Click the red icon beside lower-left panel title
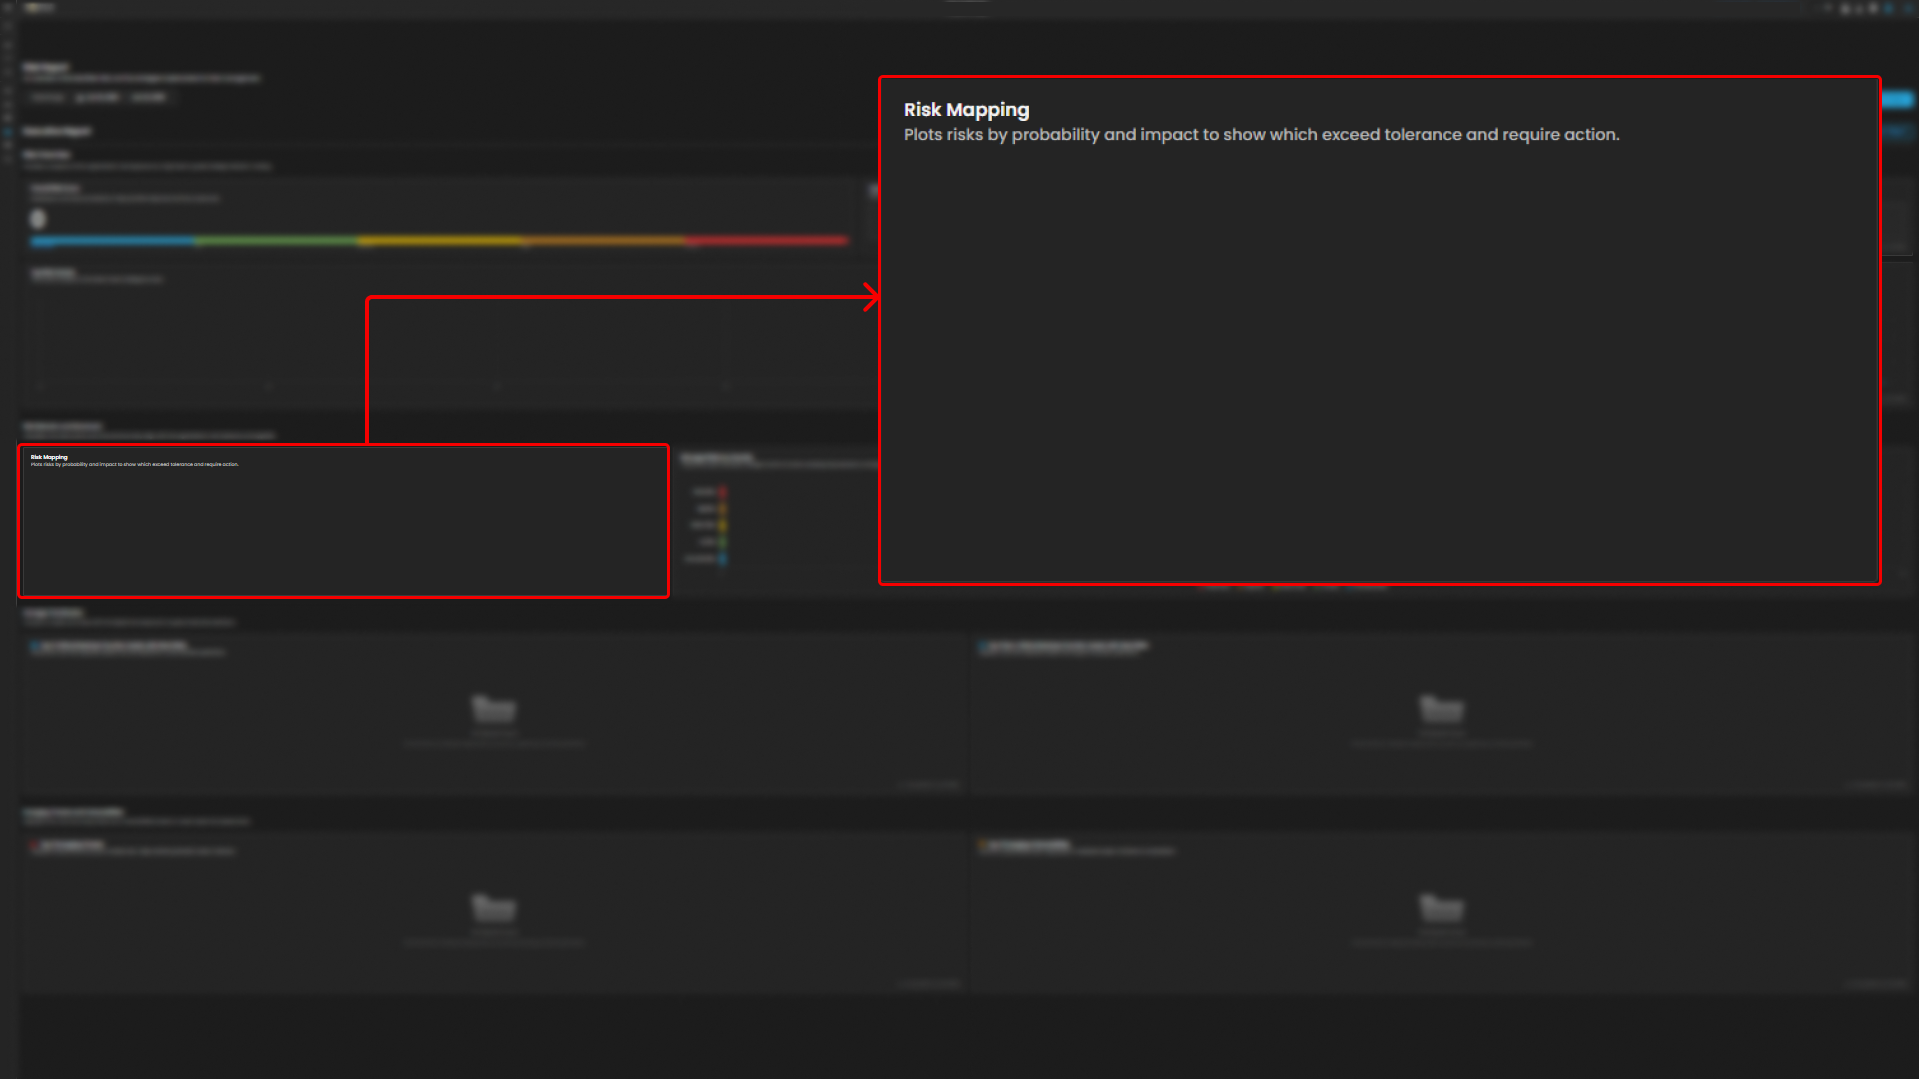Image resolution: width=1919 pixels, height=1079 pixels. click(35, 846)
